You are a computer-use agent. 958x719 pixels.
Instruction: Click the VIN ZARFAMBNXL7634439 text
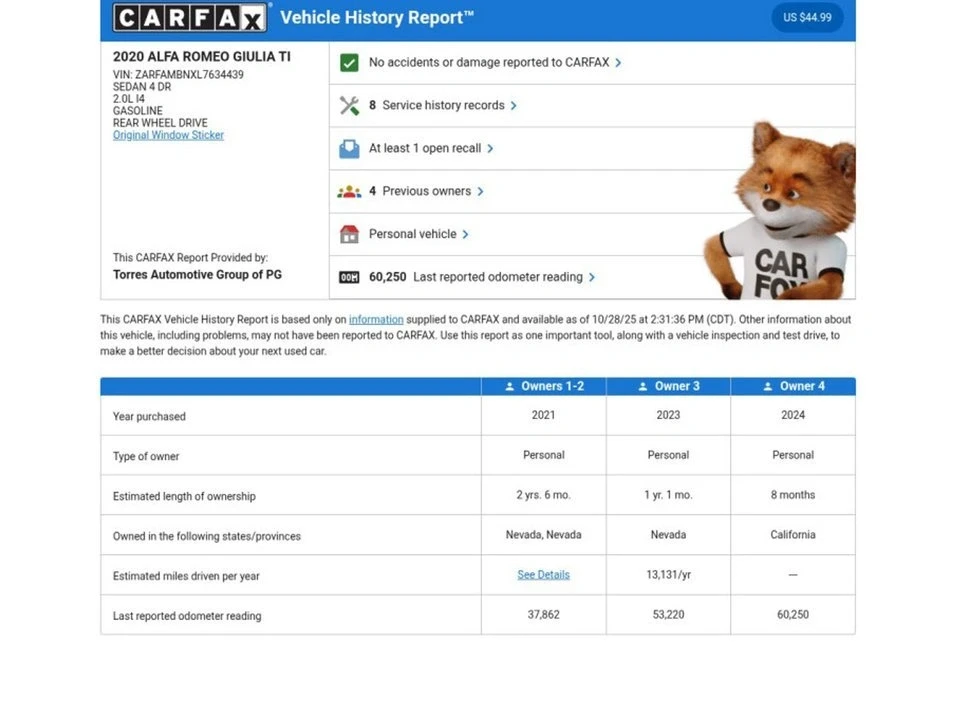178,75
